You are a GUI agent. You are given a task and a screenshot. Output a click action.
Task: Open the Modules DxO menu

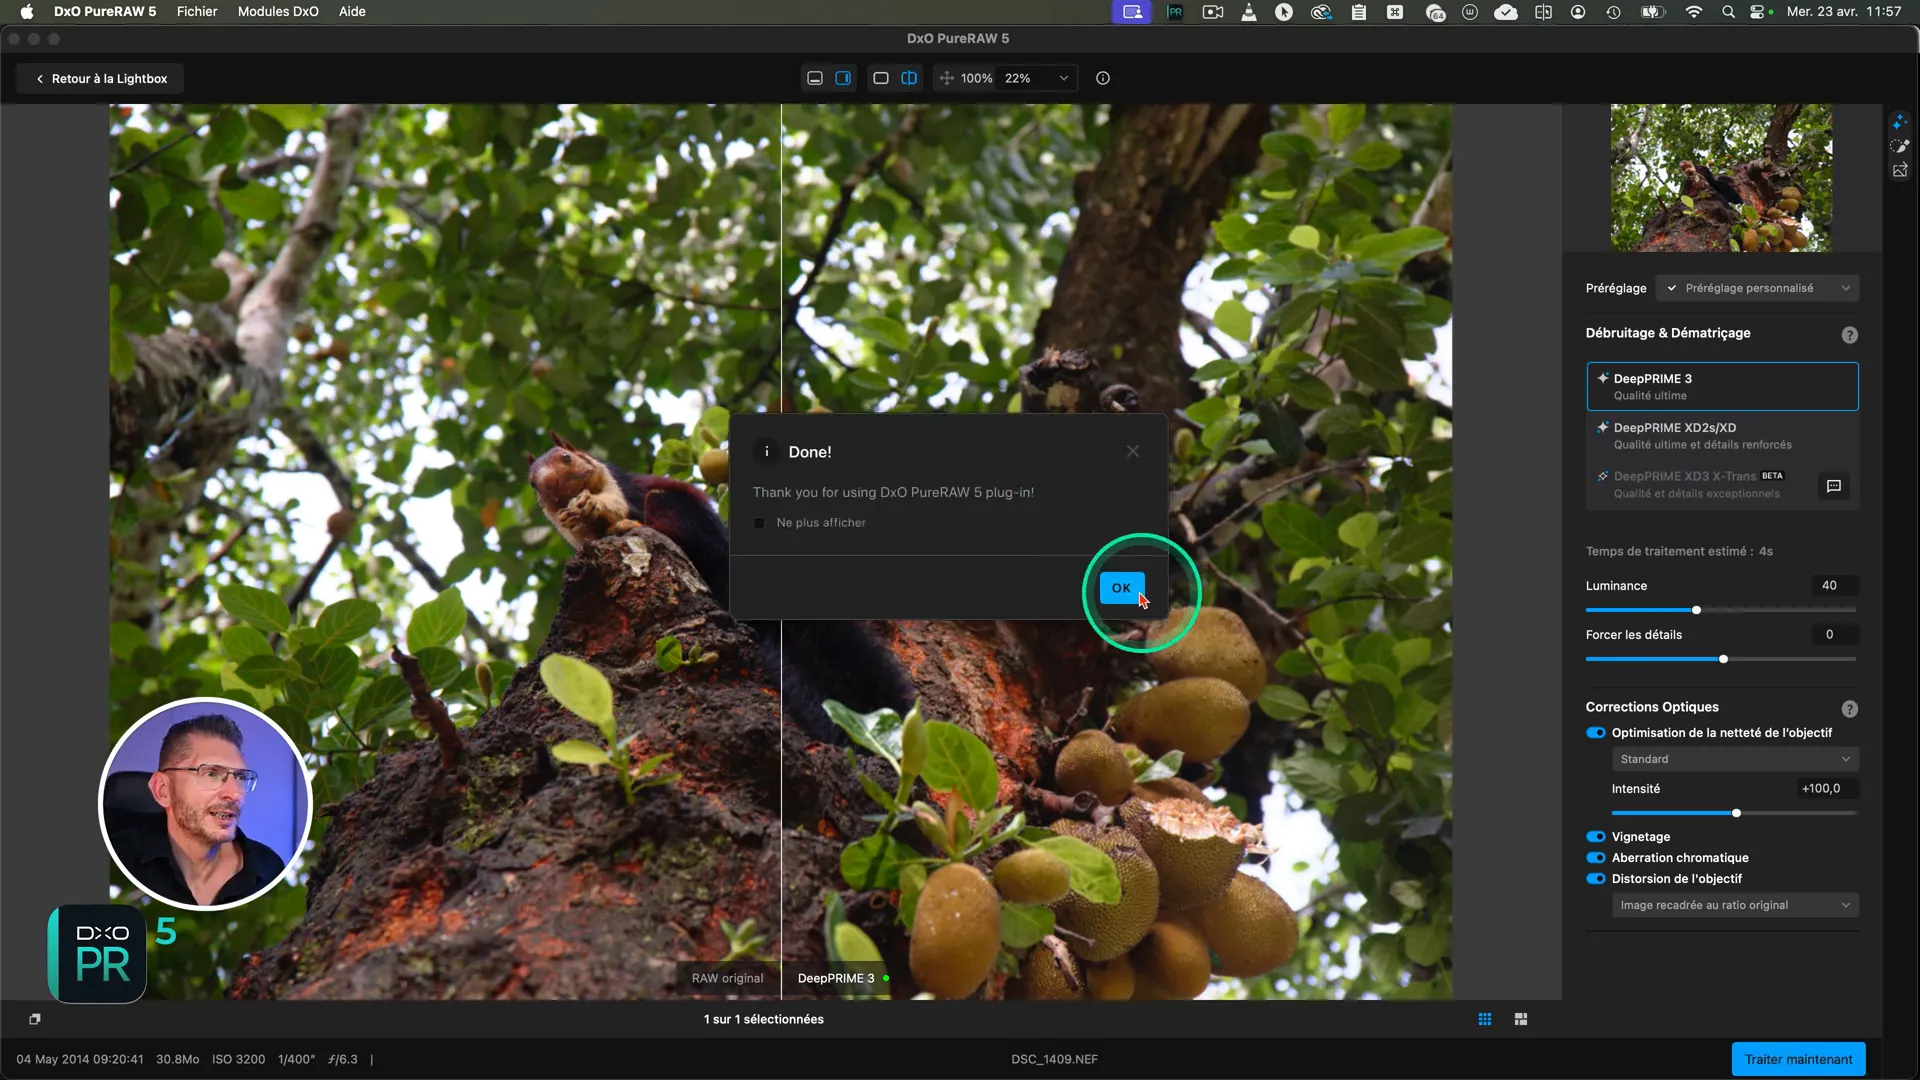[278, 12]
